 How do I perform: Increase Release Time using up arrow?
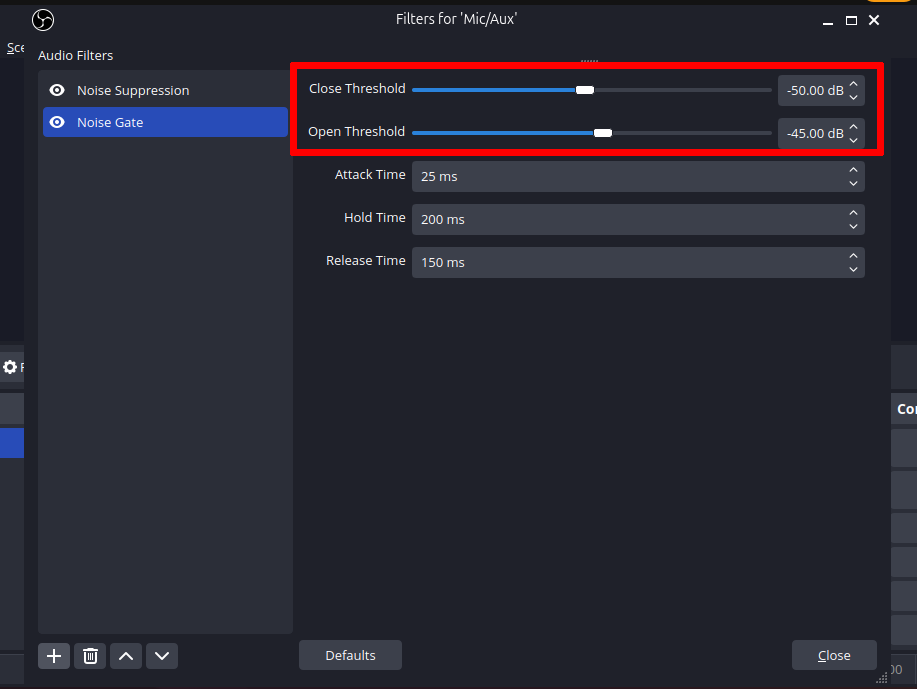(x=853, y=256)
